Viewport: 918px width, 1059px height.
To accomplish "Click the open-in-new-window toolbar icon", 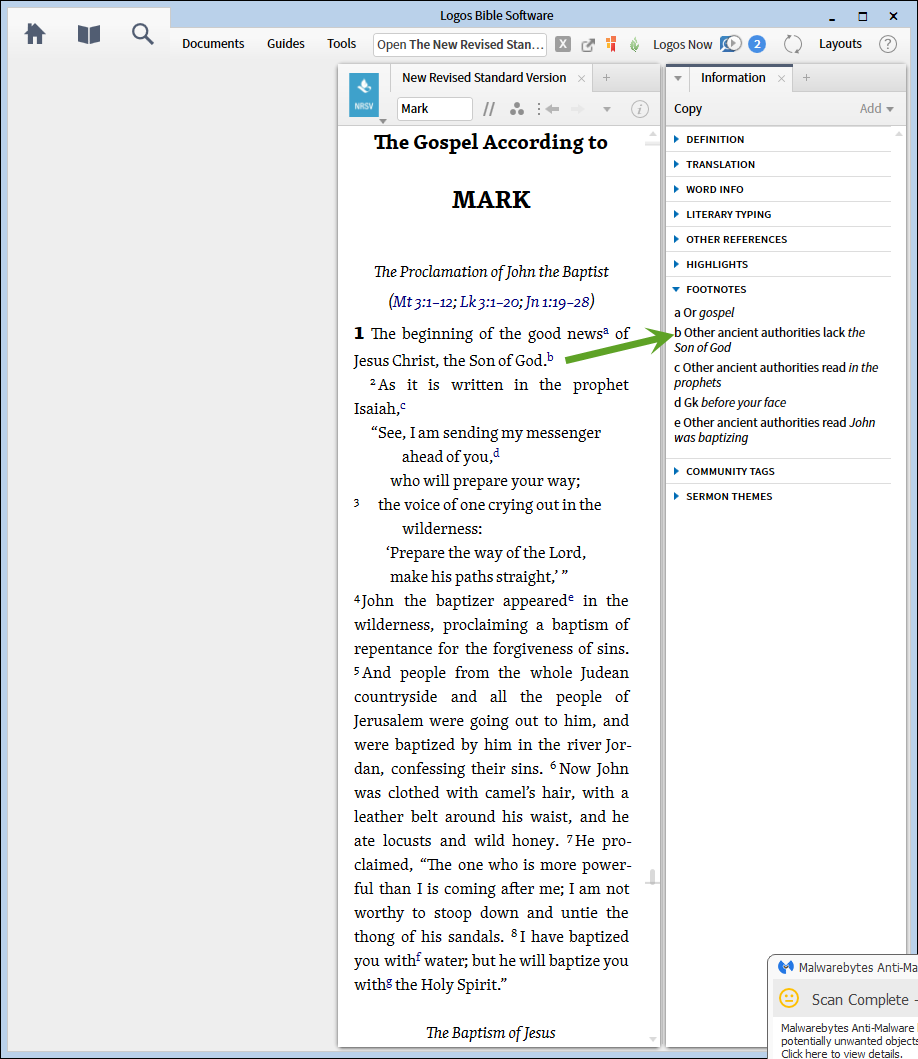I will pos(588,45).
